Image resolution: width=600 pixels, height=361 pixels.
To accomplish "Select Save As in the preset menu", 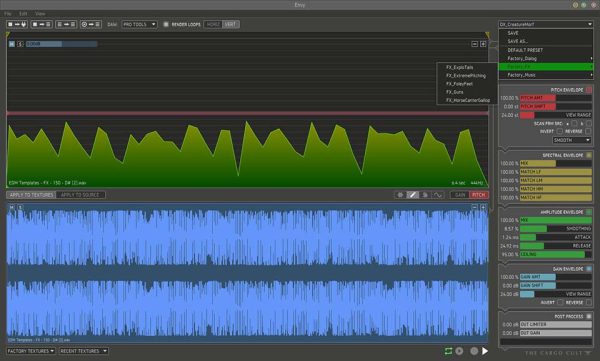I will (x=518, y=41).
